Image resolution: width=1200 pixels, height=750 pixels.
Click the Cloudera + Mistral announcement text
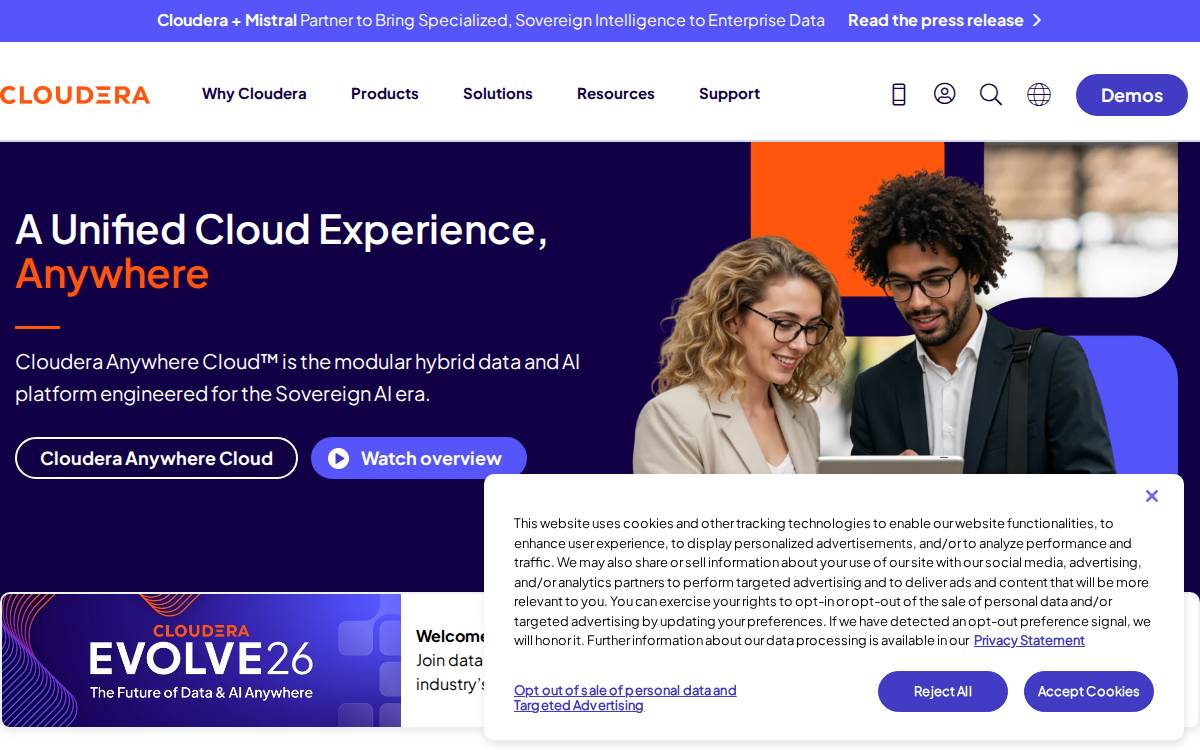[x=491, y=20]
